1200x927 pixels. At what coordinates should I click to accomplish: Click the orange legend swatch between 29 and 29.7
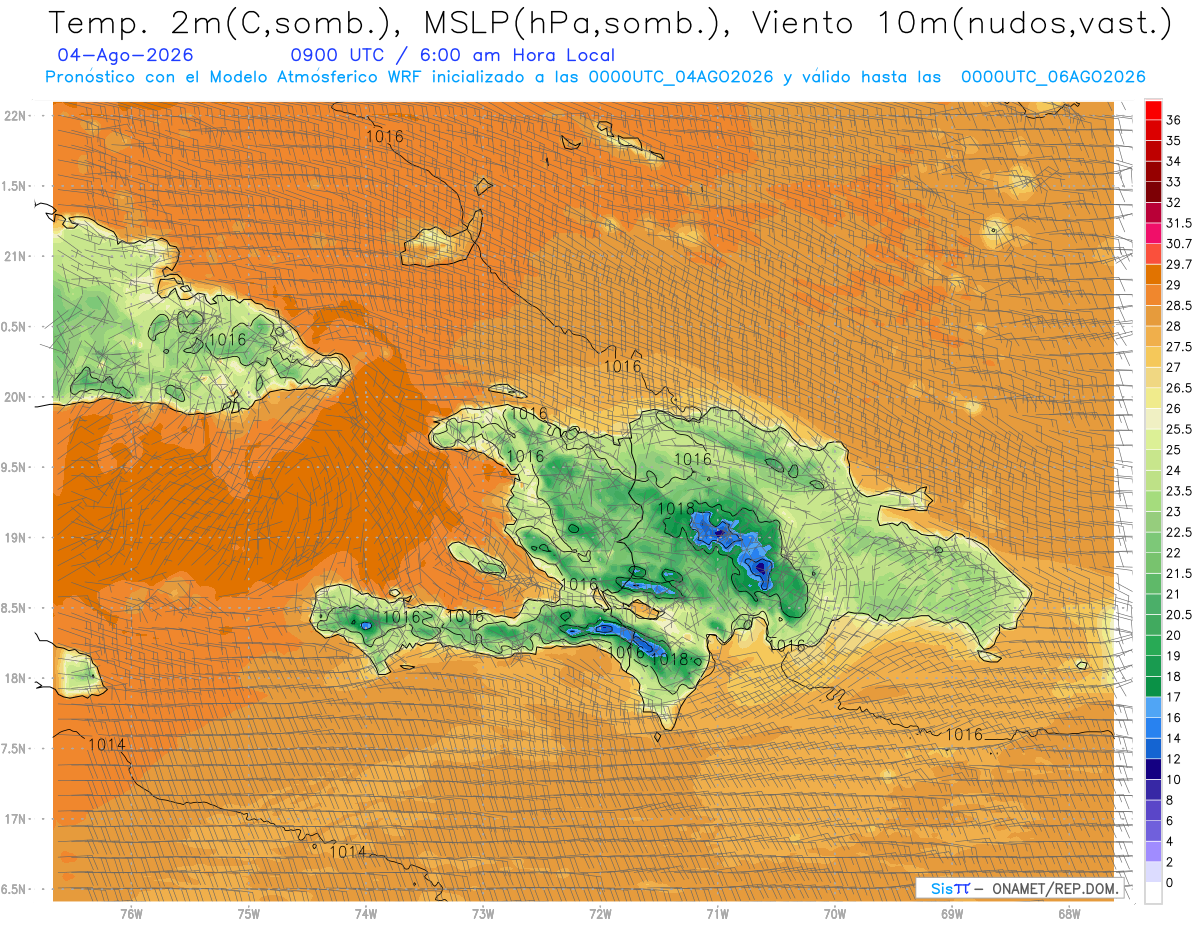point(1153,275)
